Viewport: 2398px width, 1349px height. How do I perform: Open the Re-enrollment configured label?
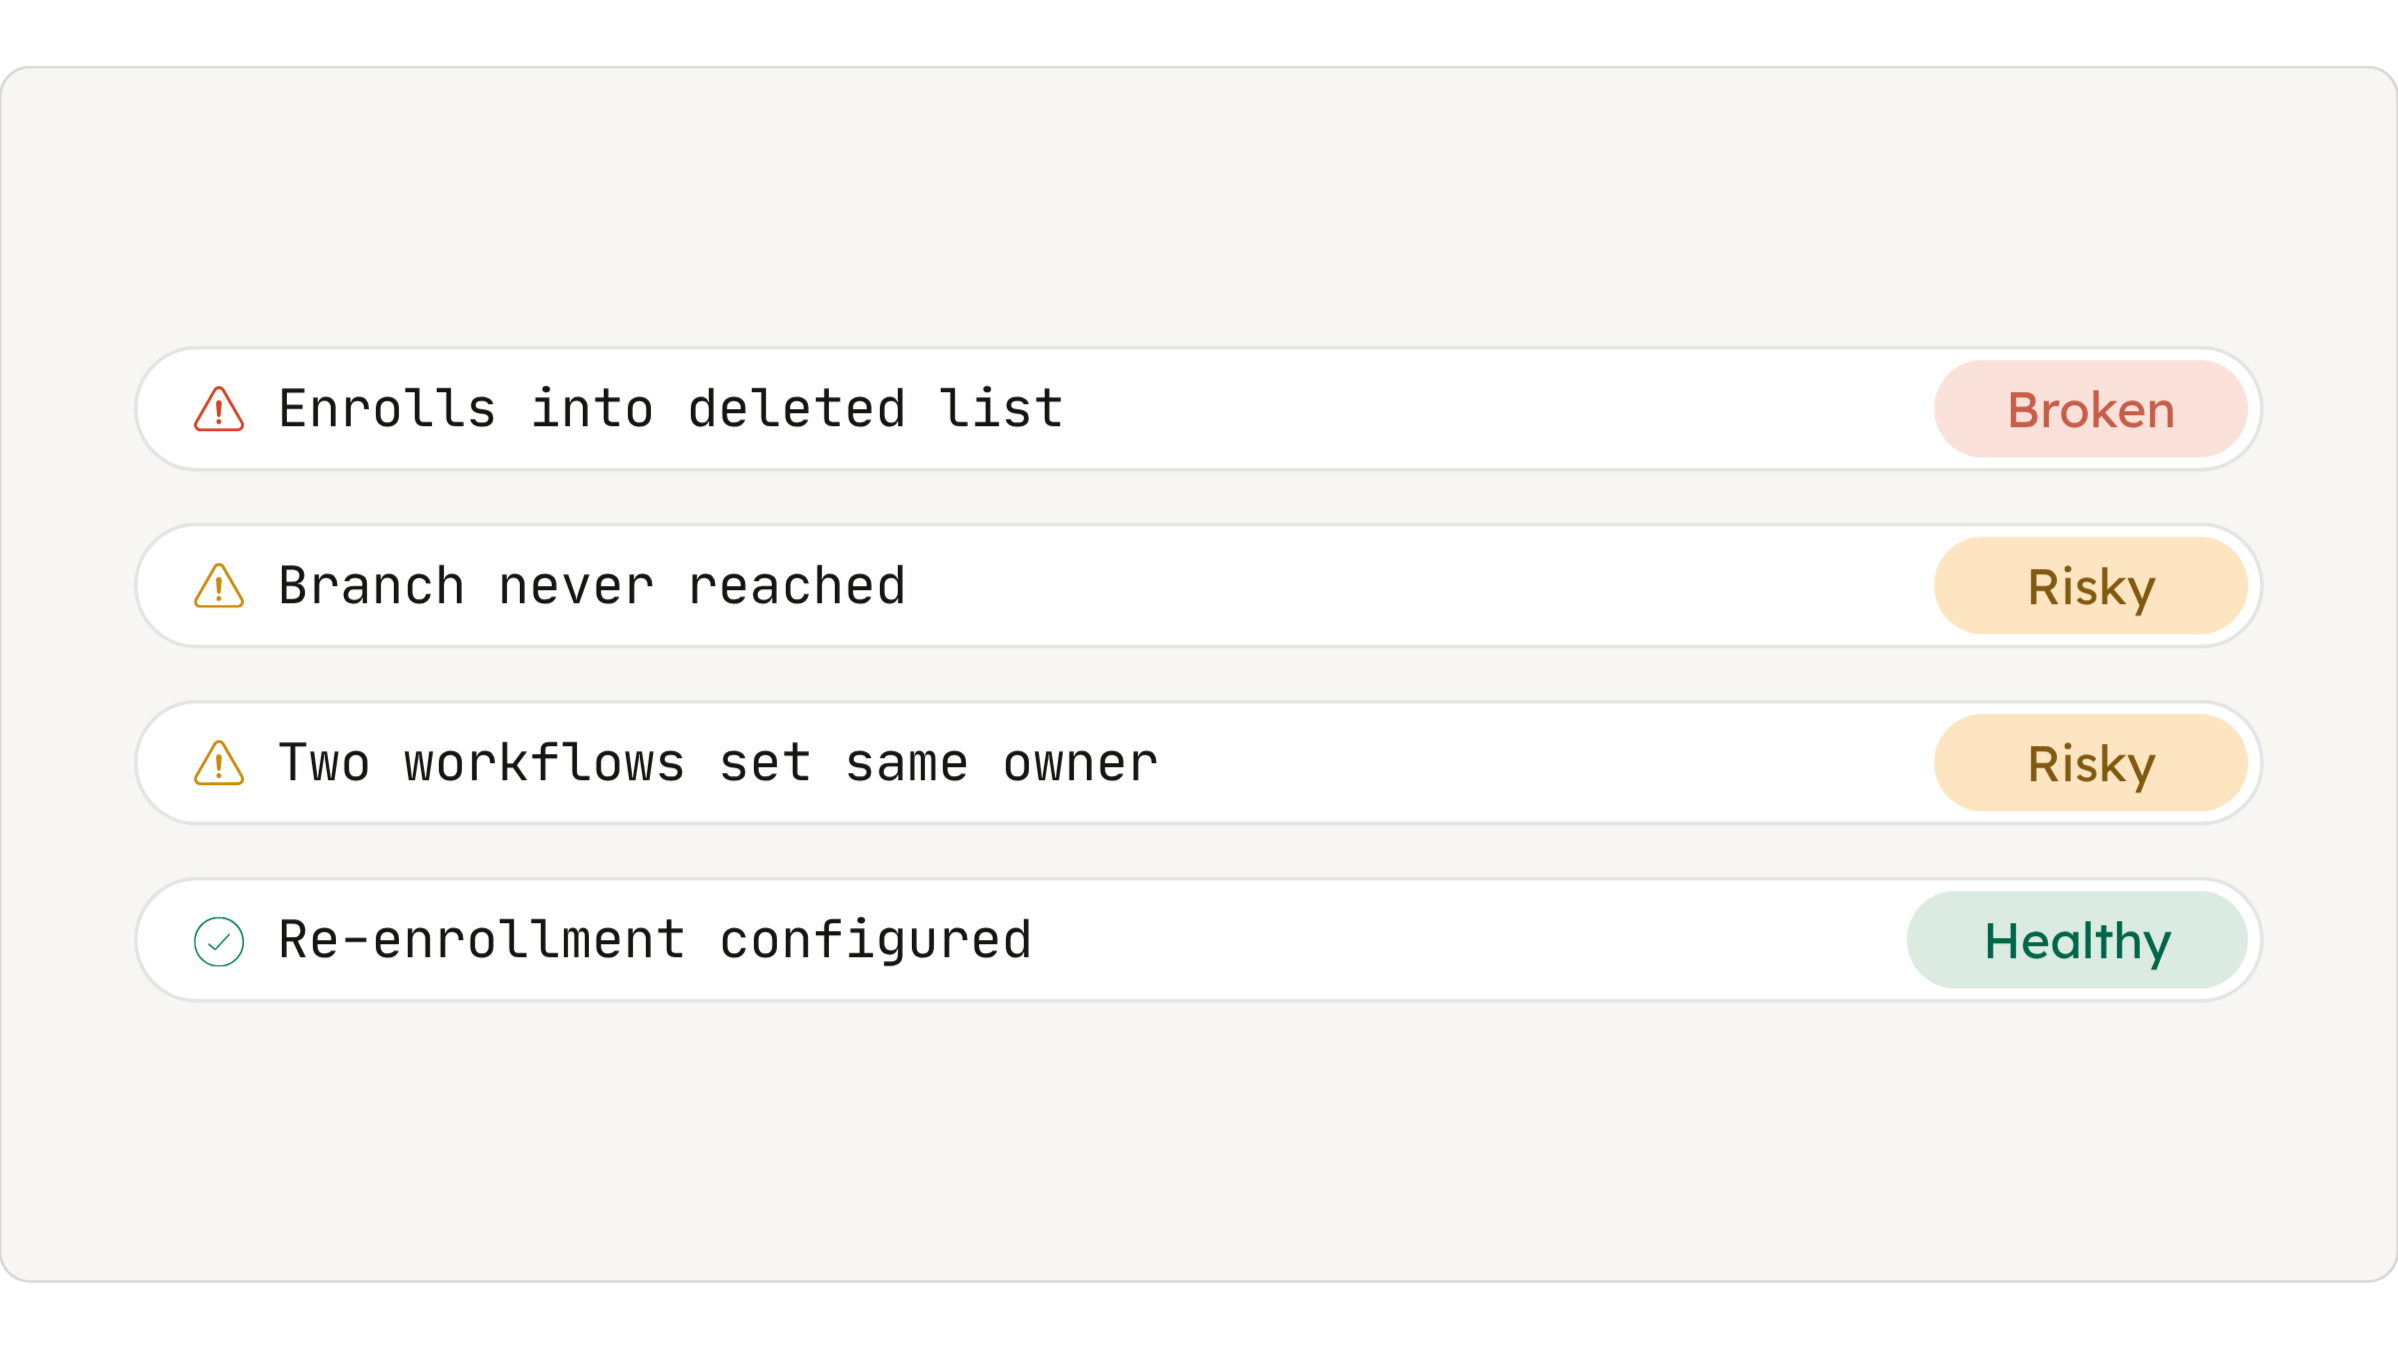(655, 941)
